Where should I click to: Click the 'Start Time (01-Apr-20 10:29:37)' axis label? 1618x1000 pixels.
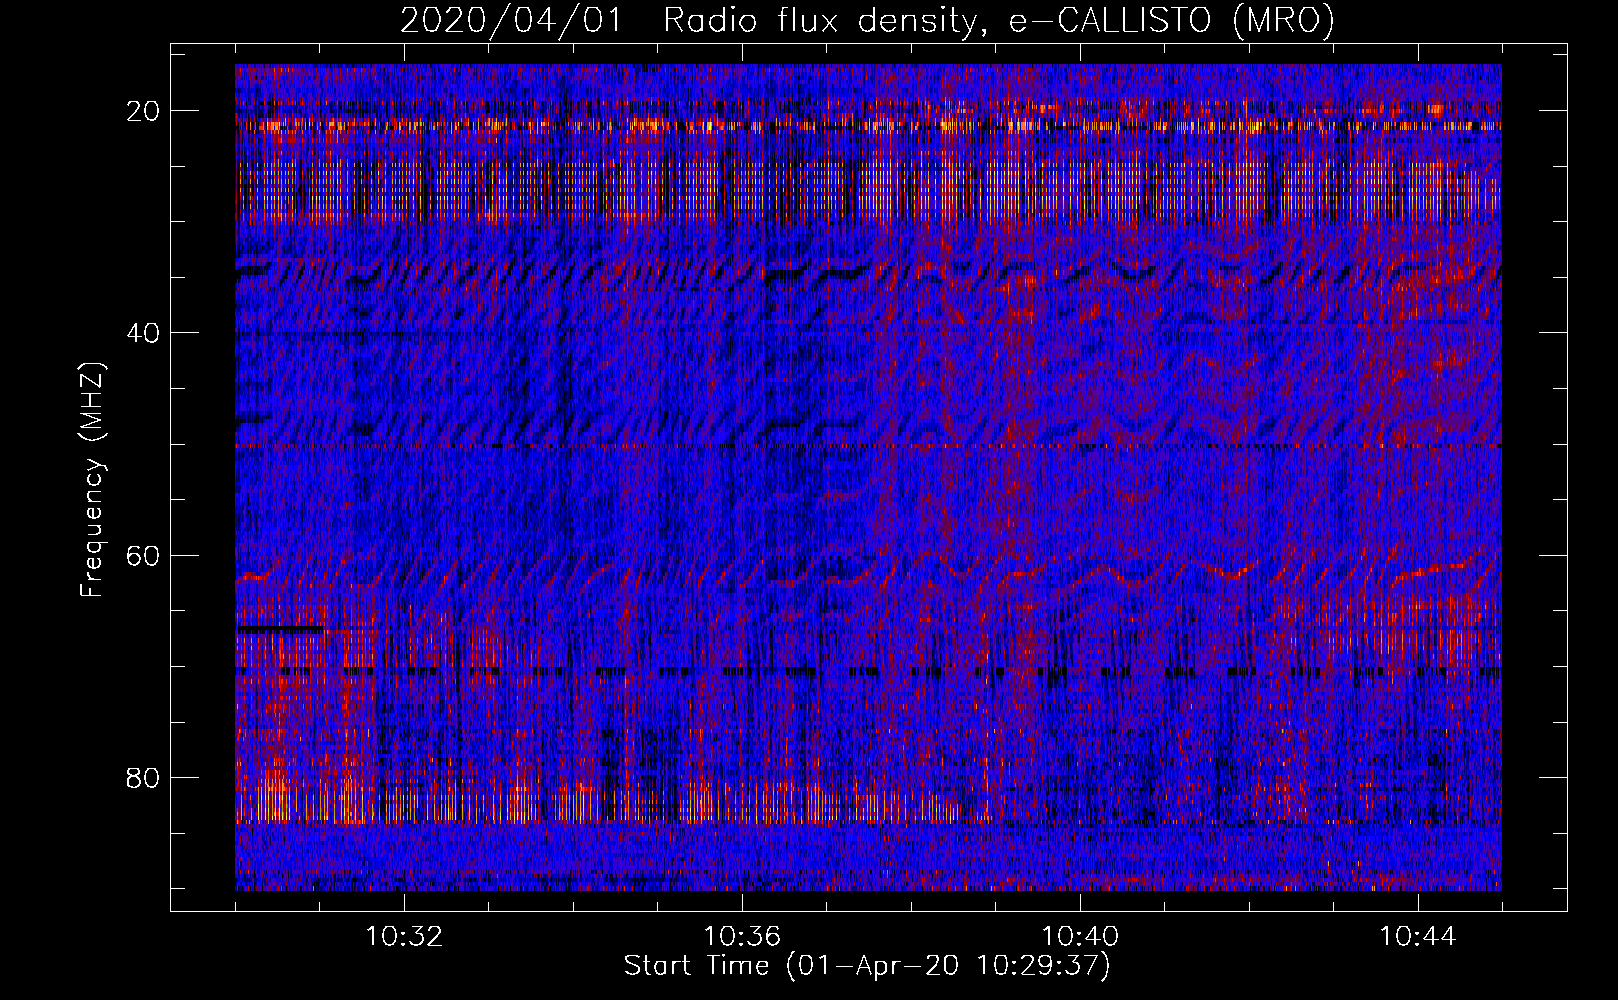click(867, 966)
